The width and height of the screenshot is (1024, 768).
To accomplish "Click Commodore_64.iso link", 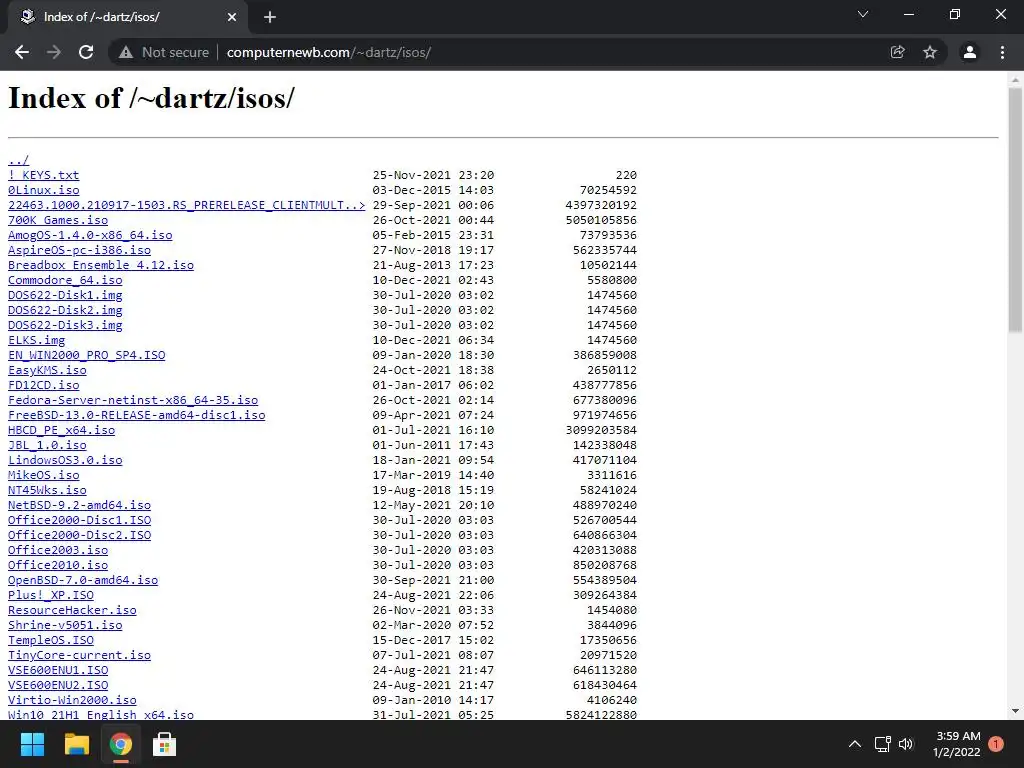I will click(x=65, y=280).
